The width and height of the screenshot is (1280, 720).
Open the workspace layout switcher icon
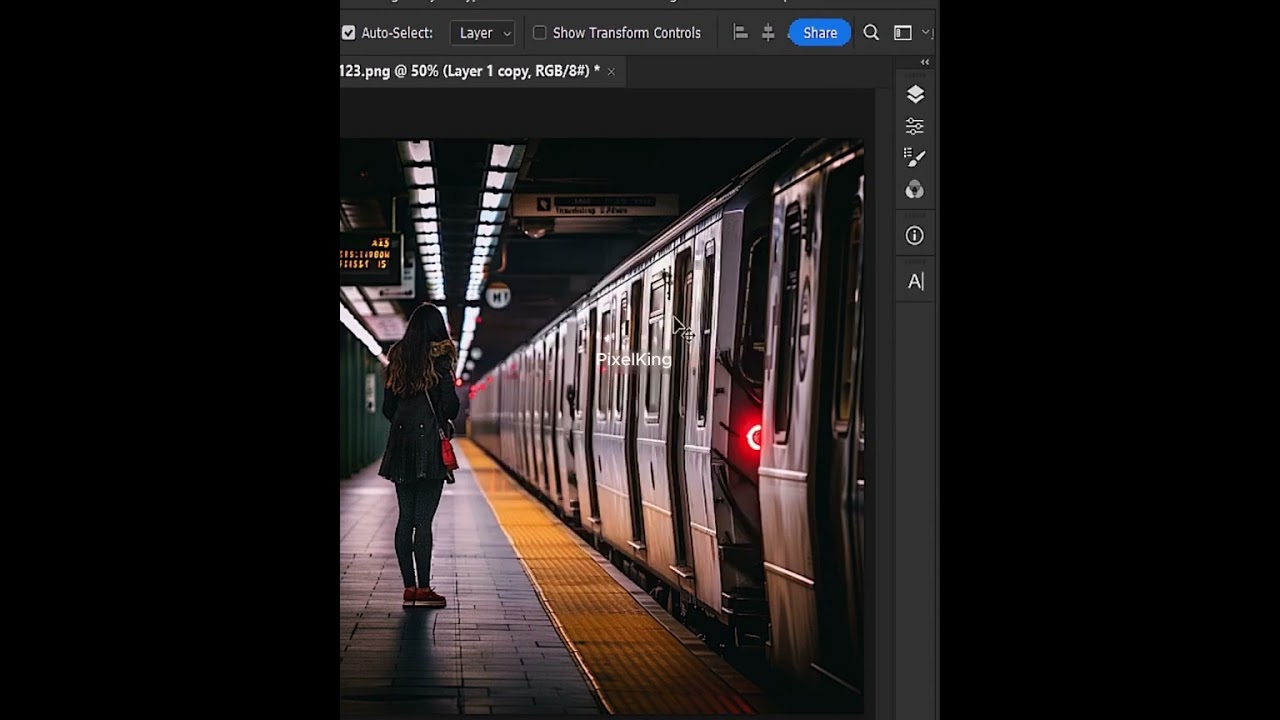(x=903, y=33)
